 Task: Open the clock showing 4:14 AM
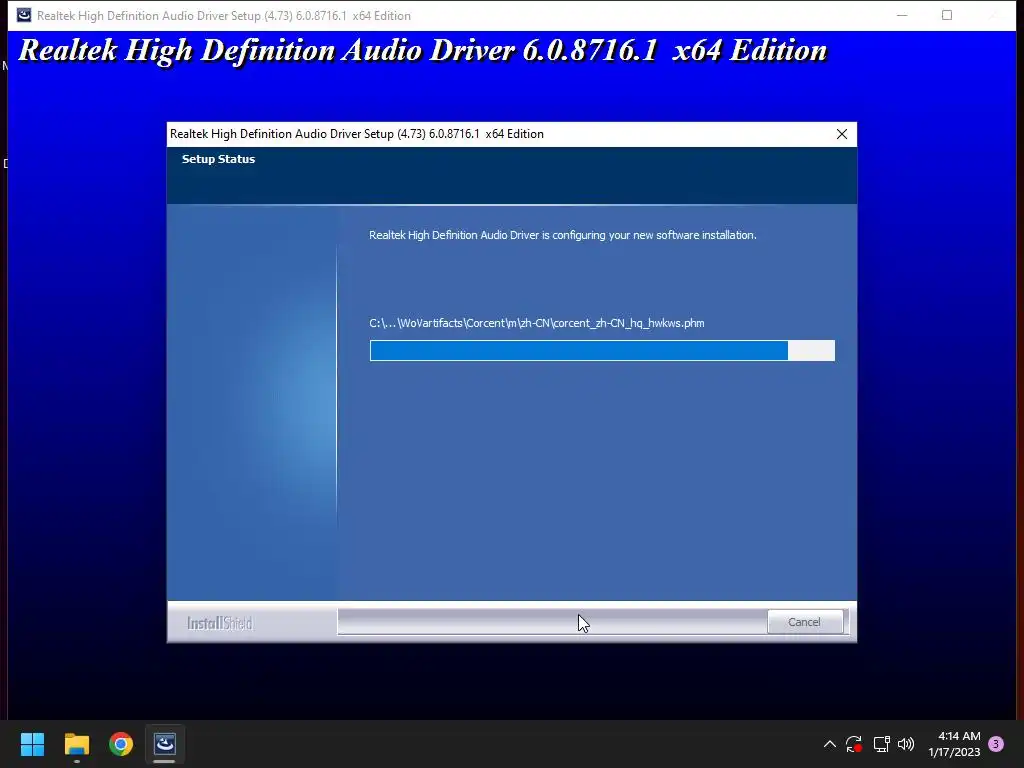pyautogui.click(x=959, y=736)
